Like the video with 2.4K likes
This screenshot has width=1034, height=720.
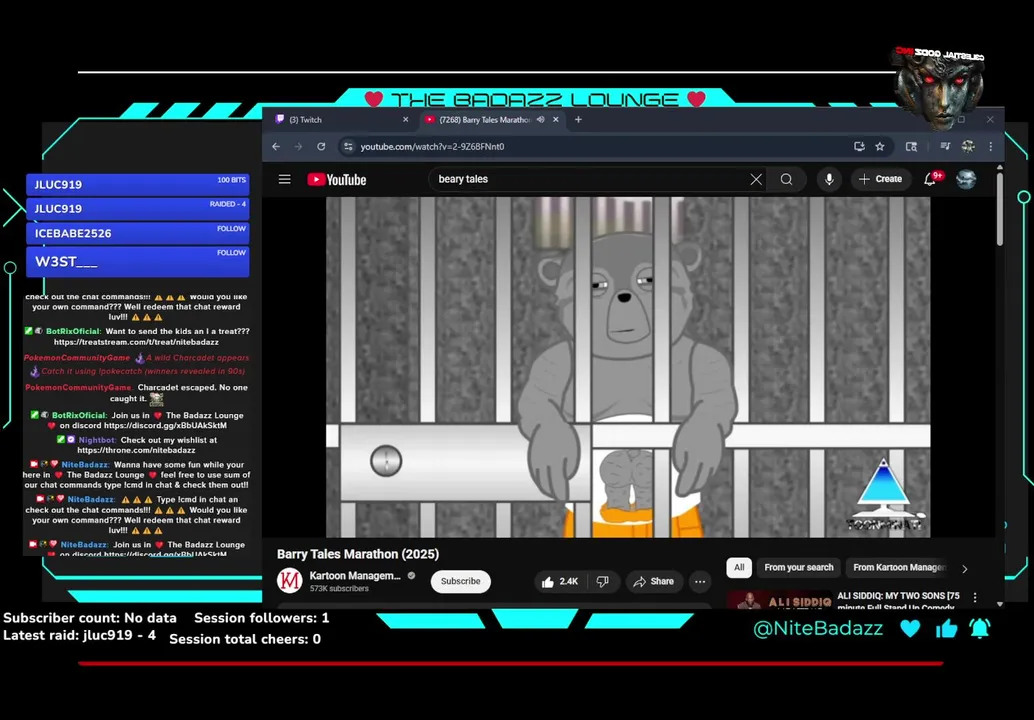(560, 582)
